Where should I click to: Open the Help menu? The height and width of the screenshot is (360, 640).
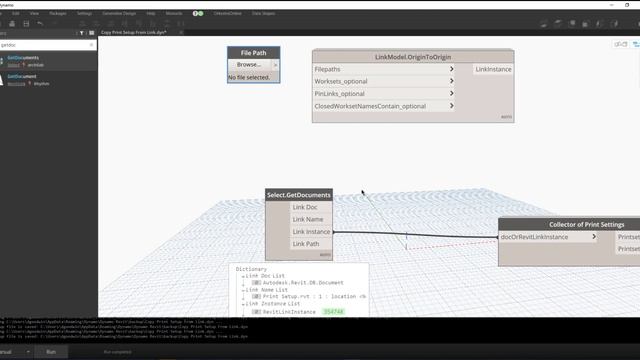tap(151, 13)
